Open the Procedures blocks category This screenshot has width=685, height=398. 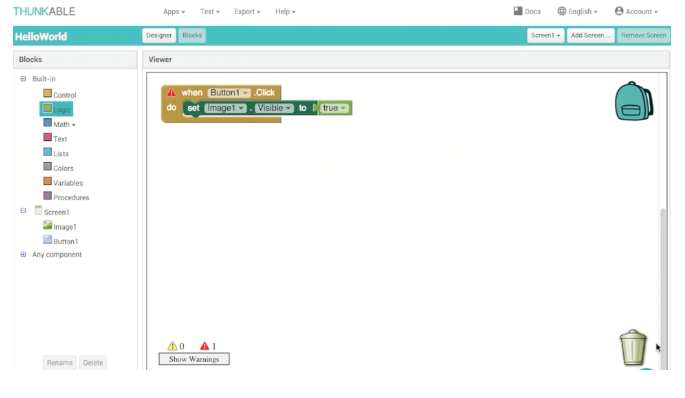coord(66,197)
